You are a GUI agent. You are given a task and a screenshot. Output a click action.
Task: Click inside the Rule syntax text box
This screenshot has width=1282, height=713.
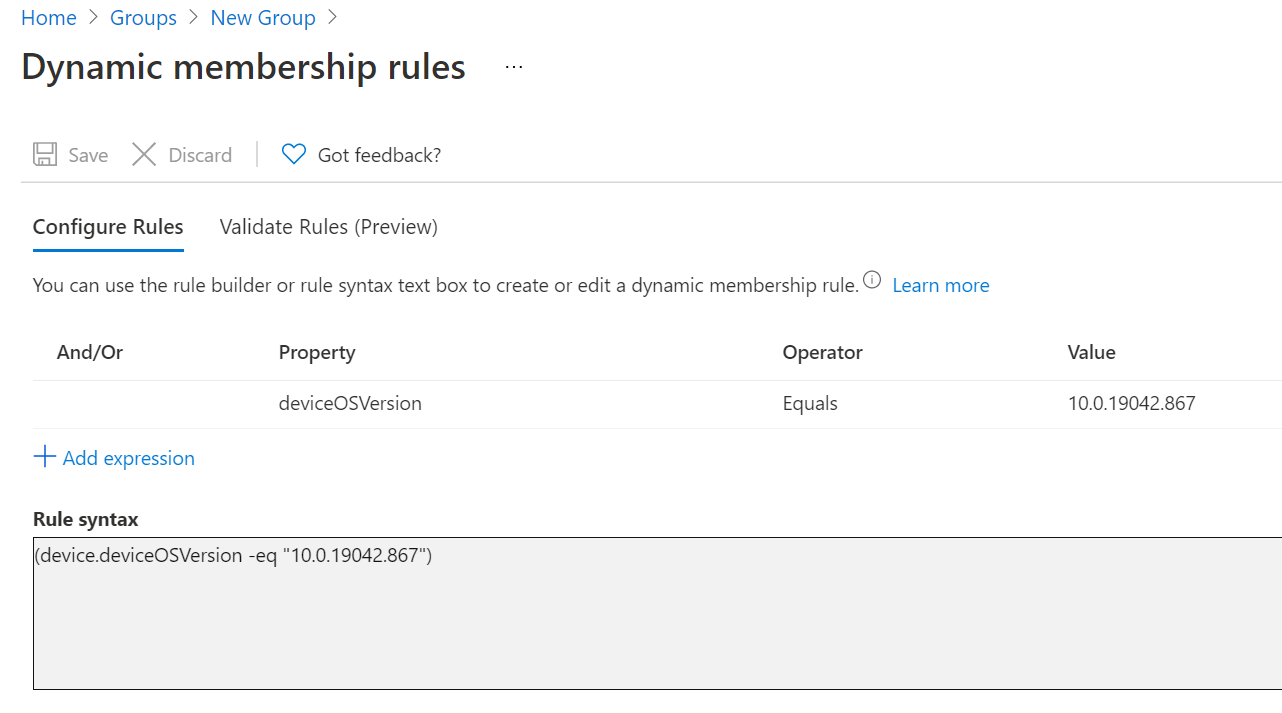(x=657, y=613)
